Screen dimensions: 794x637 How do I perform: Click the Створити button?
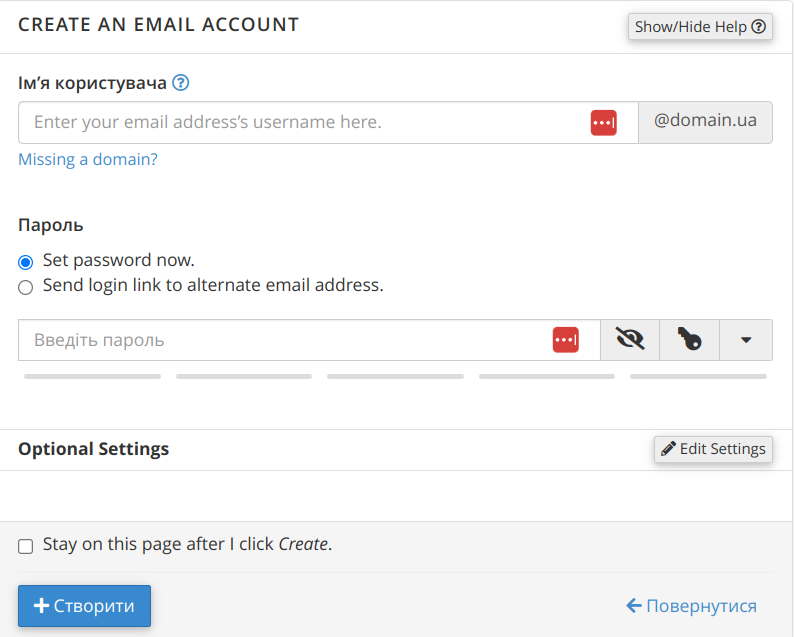pos(84,606)
